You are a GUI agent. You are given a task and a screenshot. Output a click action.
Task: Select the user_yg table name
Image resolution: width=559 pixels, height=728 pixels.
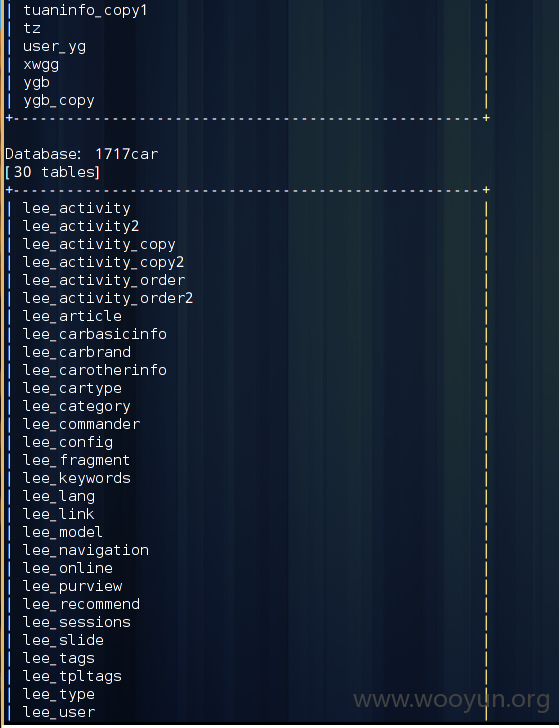54,46
